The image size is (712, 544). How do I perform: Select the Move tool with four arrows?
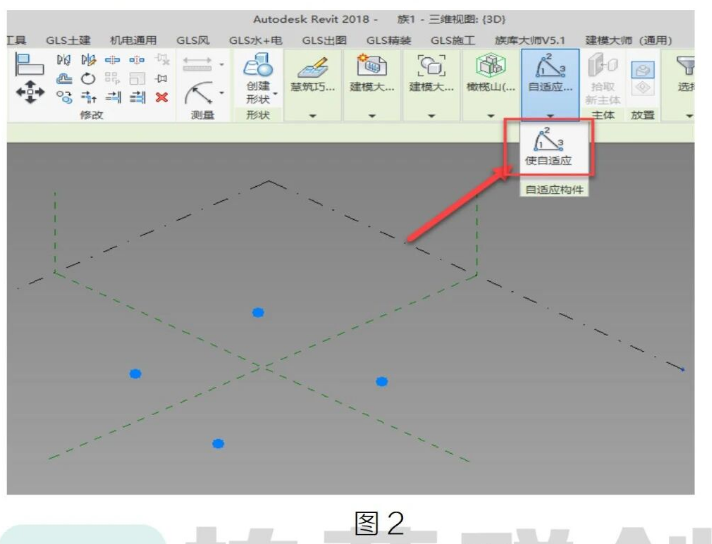(x=30, y=92)
